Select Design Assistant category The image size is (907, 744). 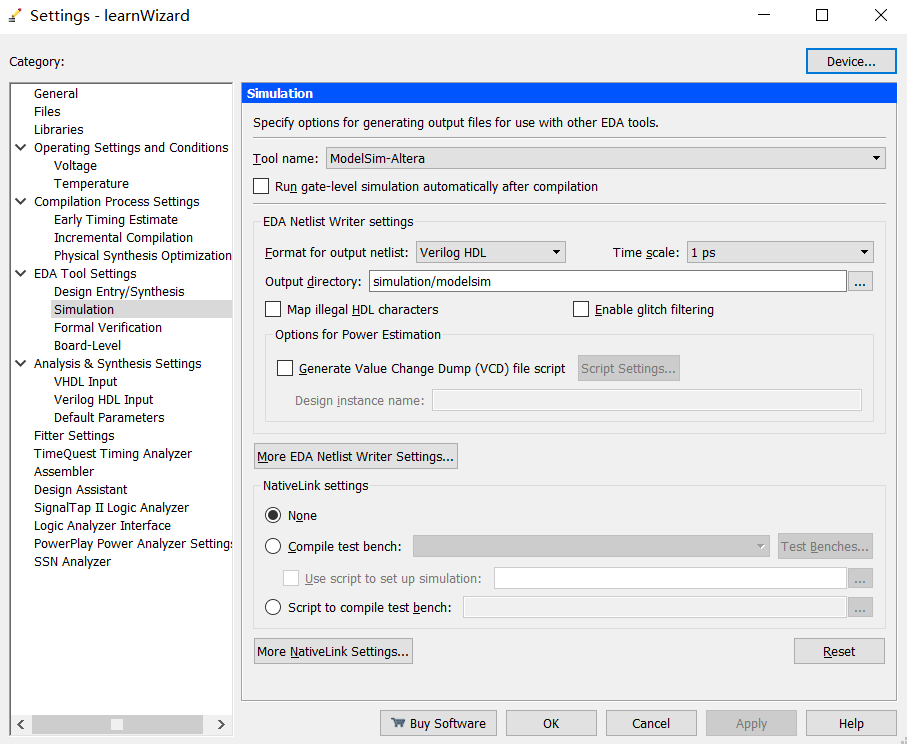pos(80,489)
